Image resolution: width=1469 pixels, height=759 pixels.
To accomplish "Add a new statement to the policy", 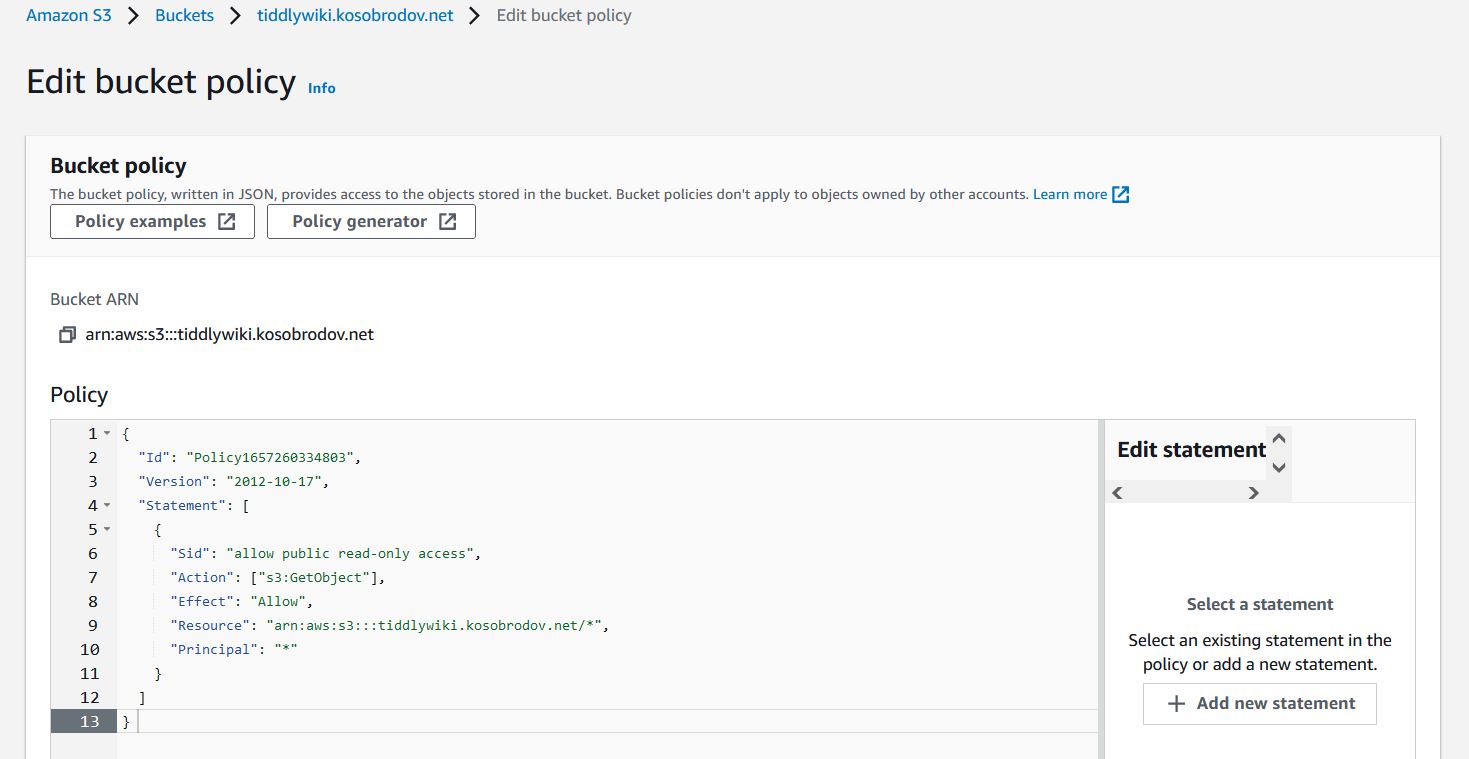I will [1260, 704].
